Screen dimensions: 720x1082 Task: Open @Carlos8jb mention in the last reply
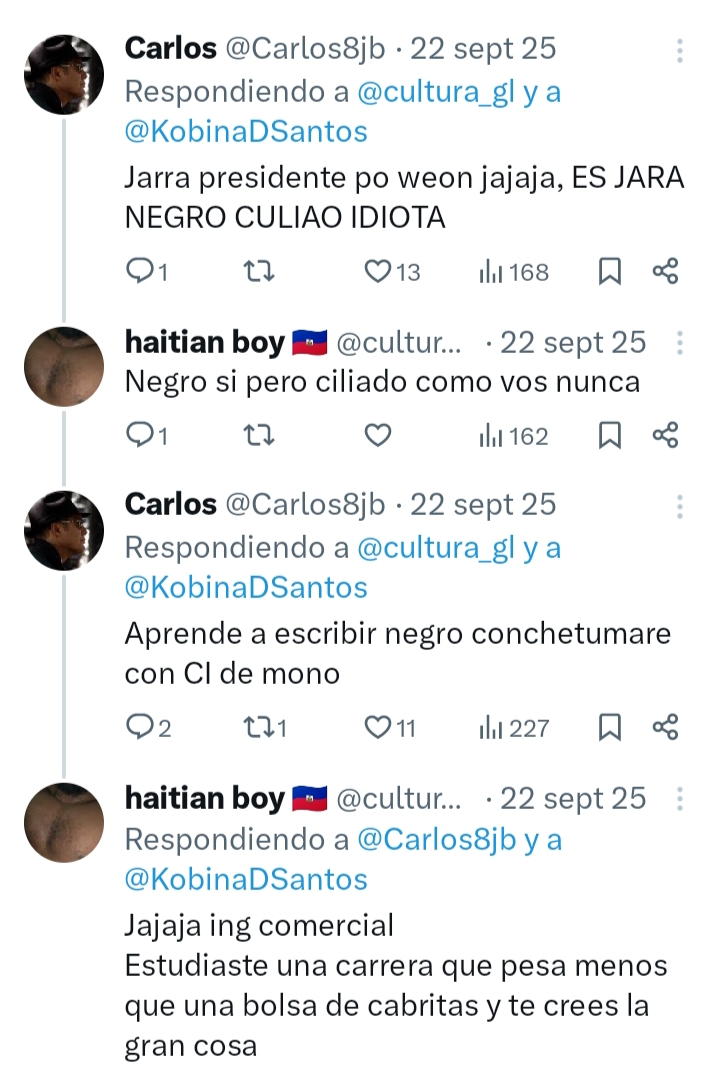437,840
